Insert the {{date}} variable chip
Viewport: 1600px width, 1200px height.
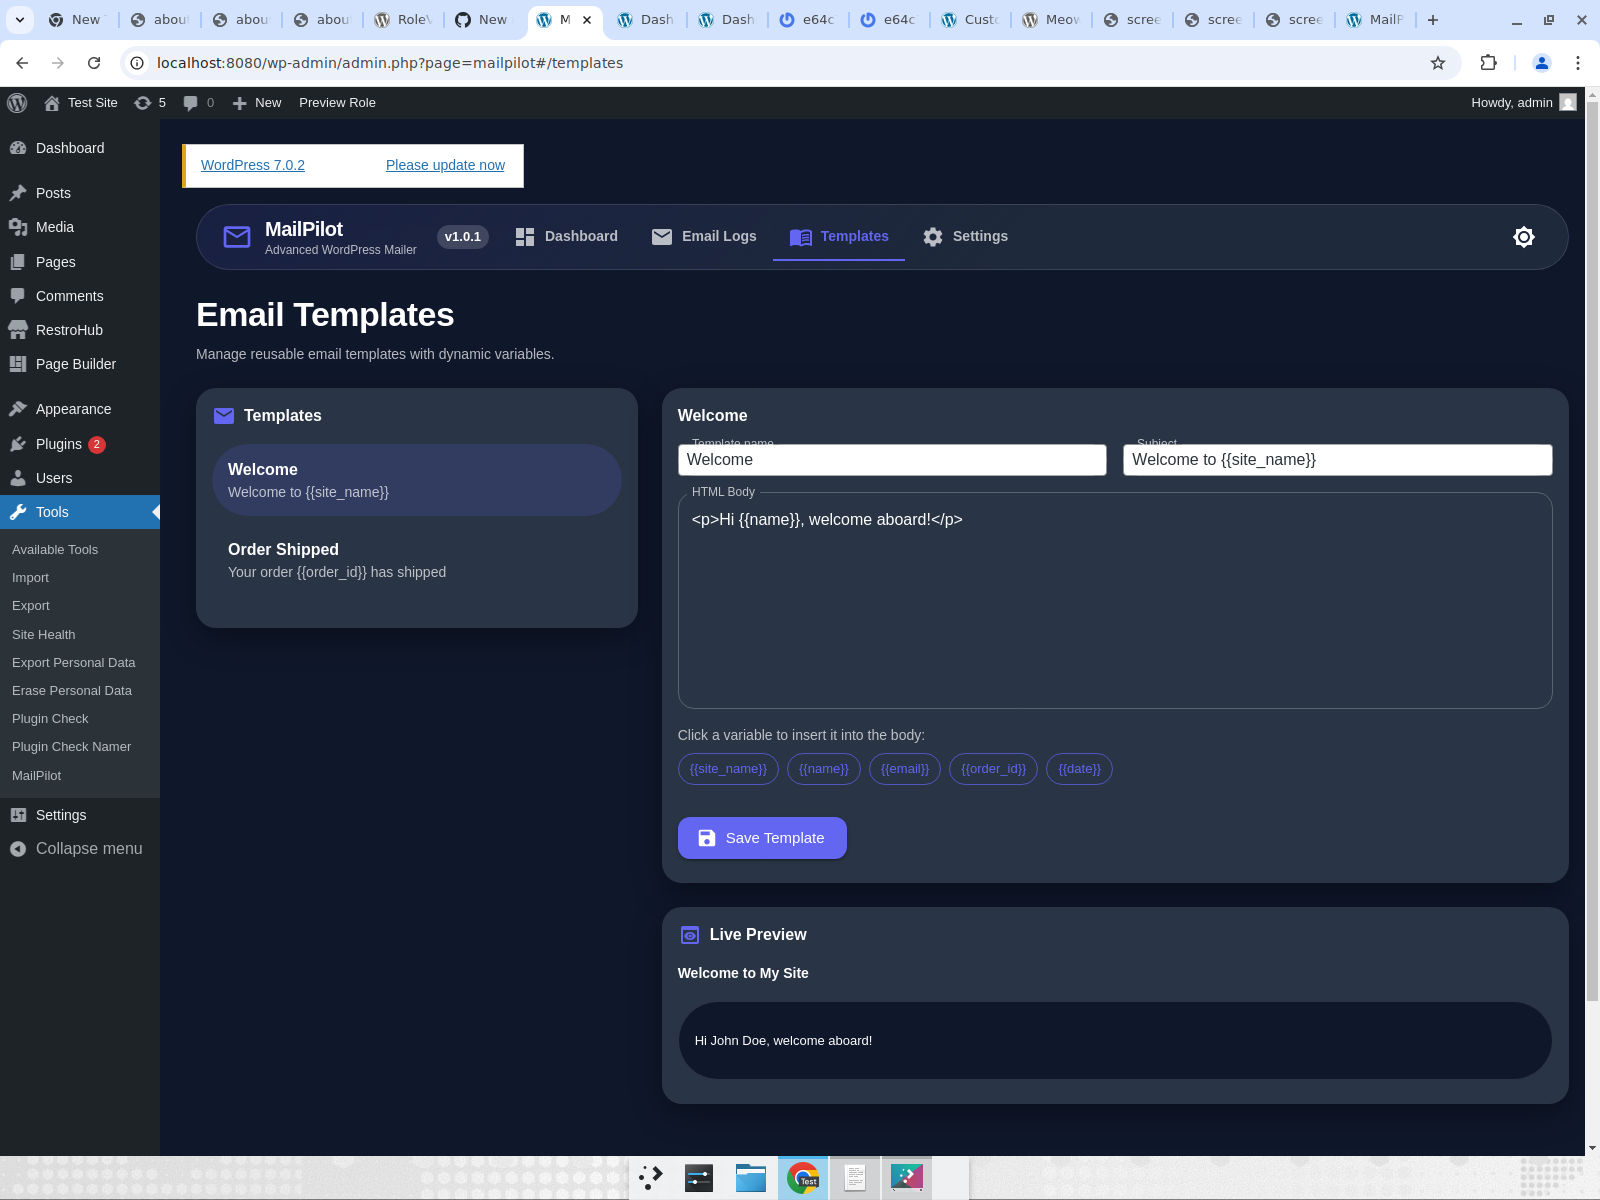[x=1079, y=769]
